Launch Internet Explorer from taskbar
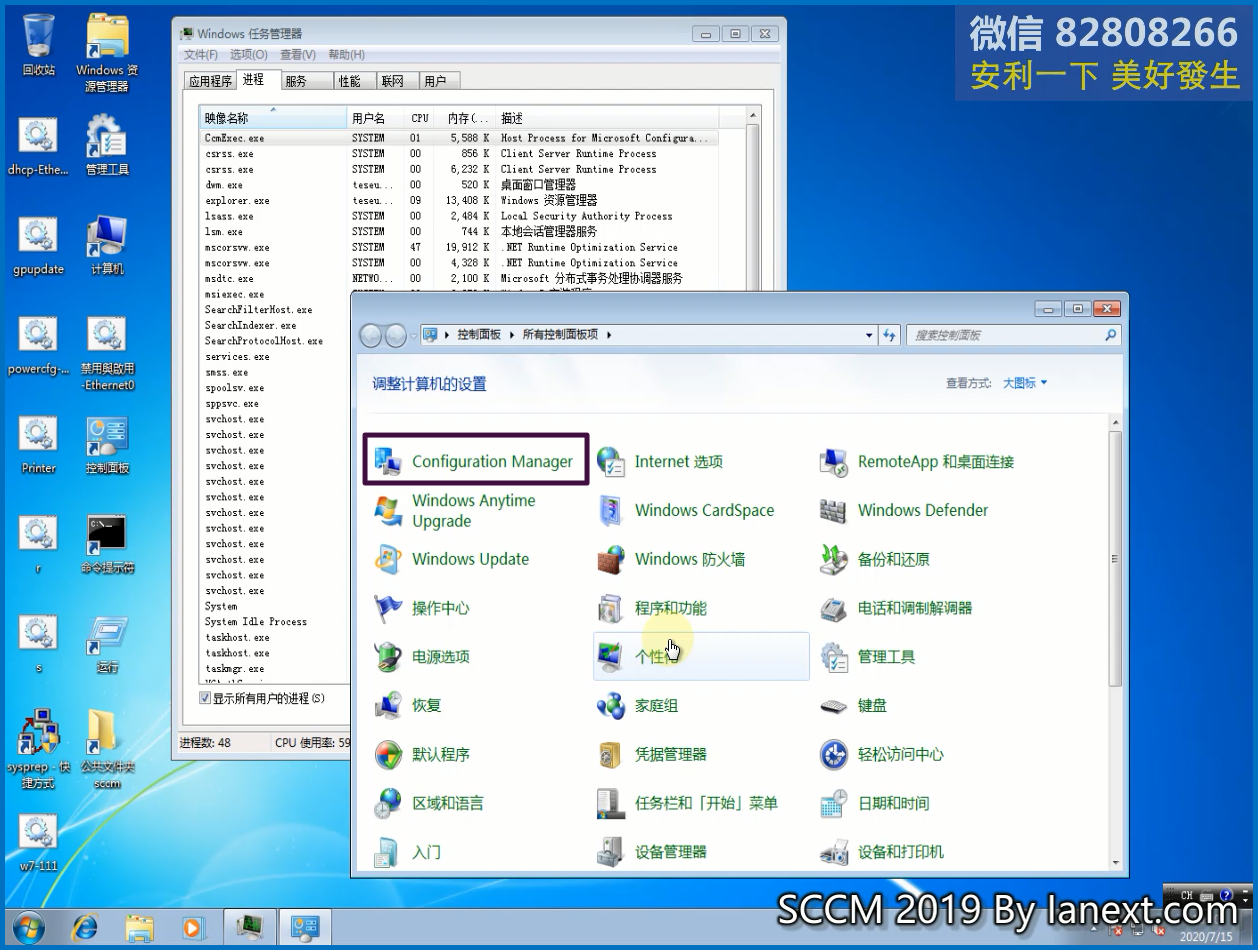The height and width of the screenshot is (950, 1258). coord(85,928)
